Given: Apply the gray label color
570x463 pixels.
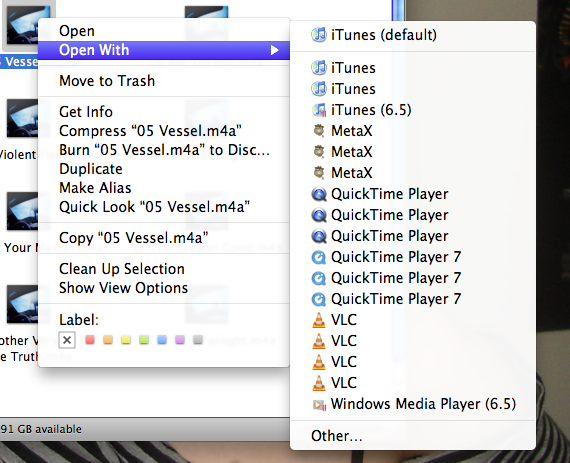Looking at the screenshot, I should [198, 340].
